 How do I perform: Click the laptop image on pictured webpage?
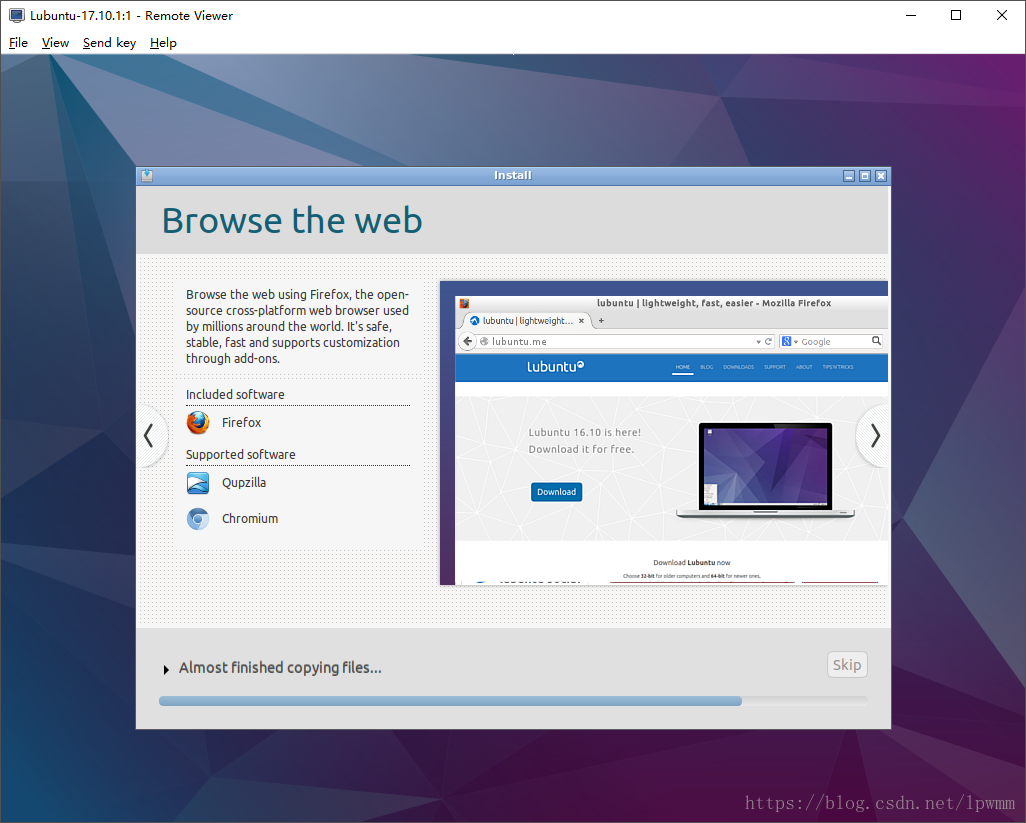coord(766,470)
